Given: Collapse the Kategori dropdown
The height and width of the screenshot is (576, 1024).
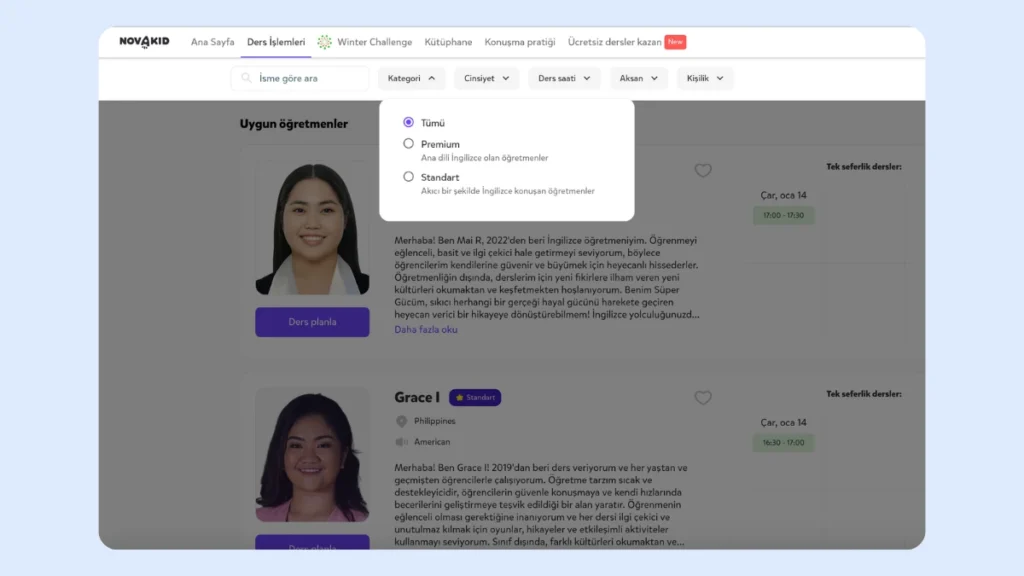Looking at the screenshot, I should [411, 78].
